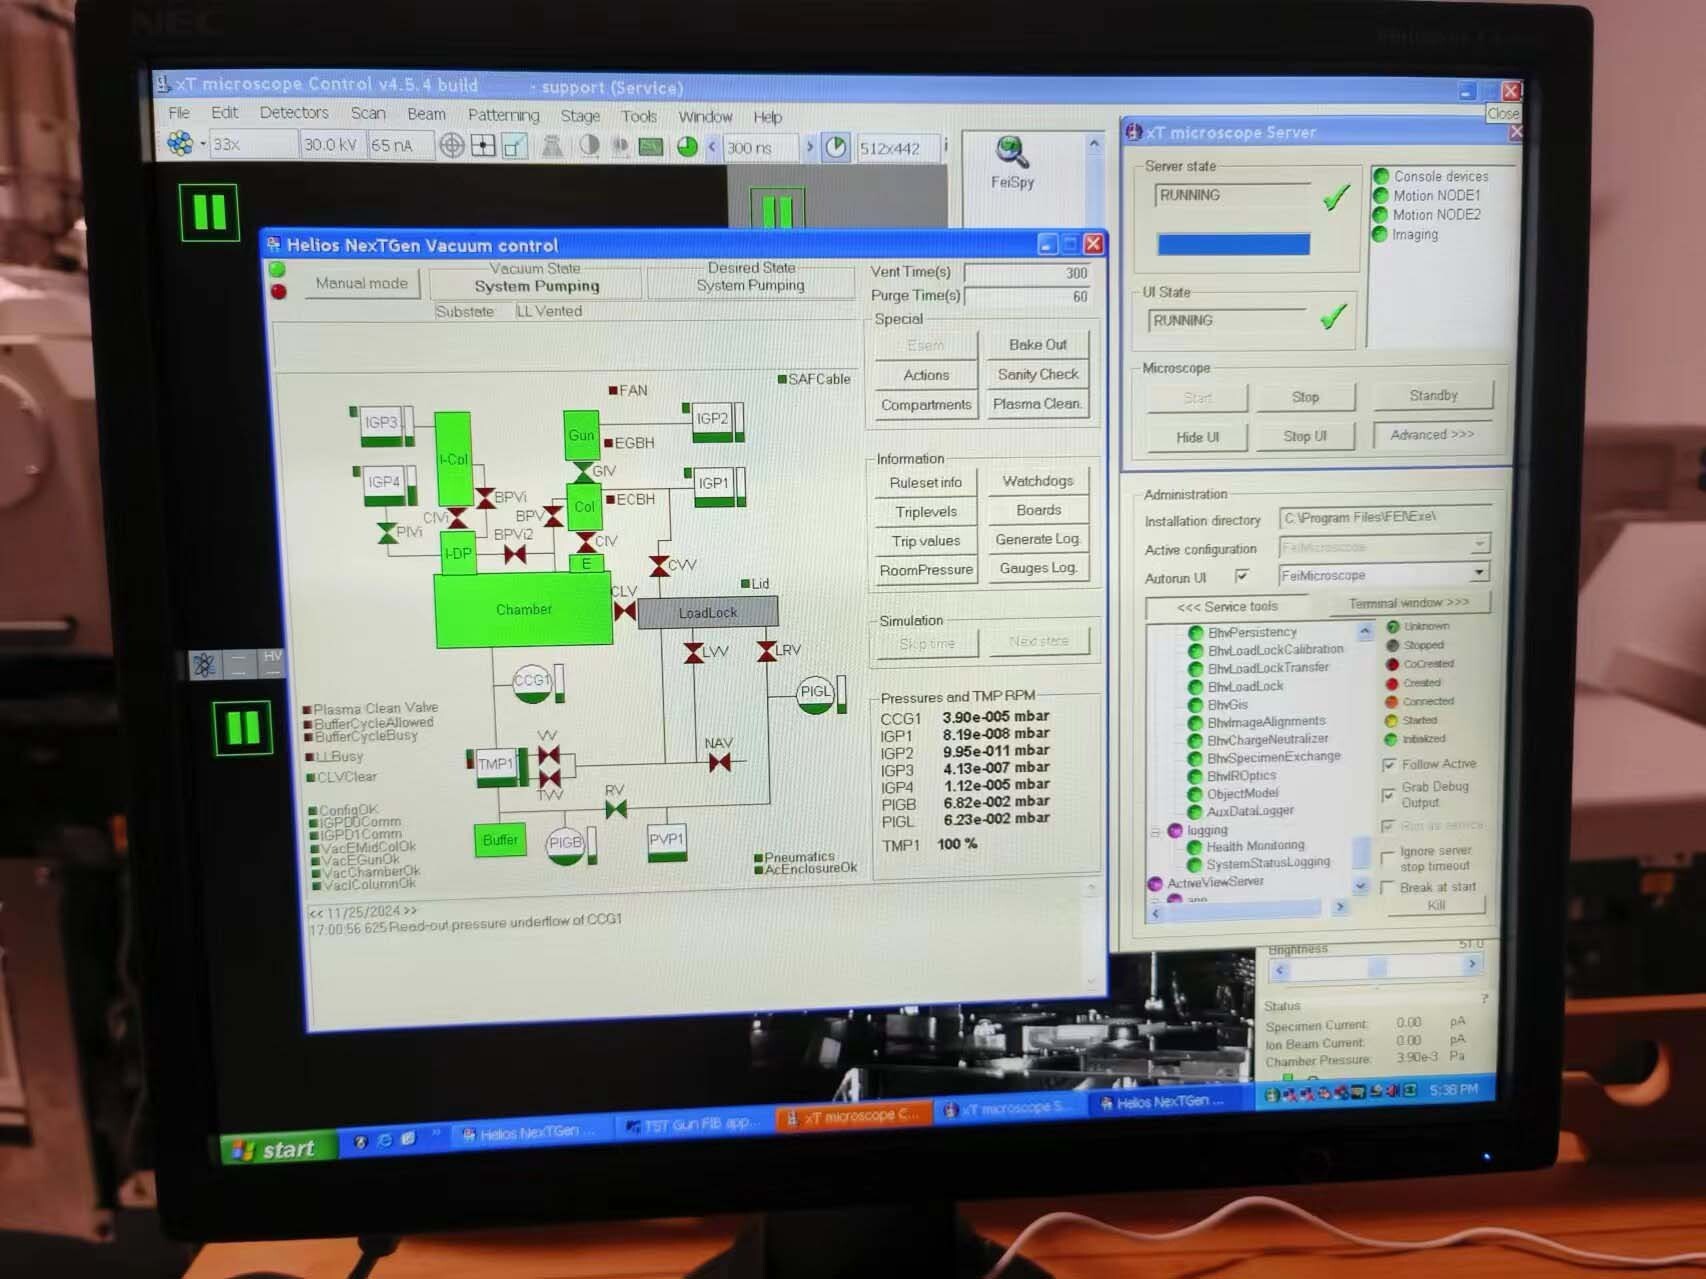Click dwell time increase arrow right of 300 ns
1706x1279 pixels.
pos(809,148)
